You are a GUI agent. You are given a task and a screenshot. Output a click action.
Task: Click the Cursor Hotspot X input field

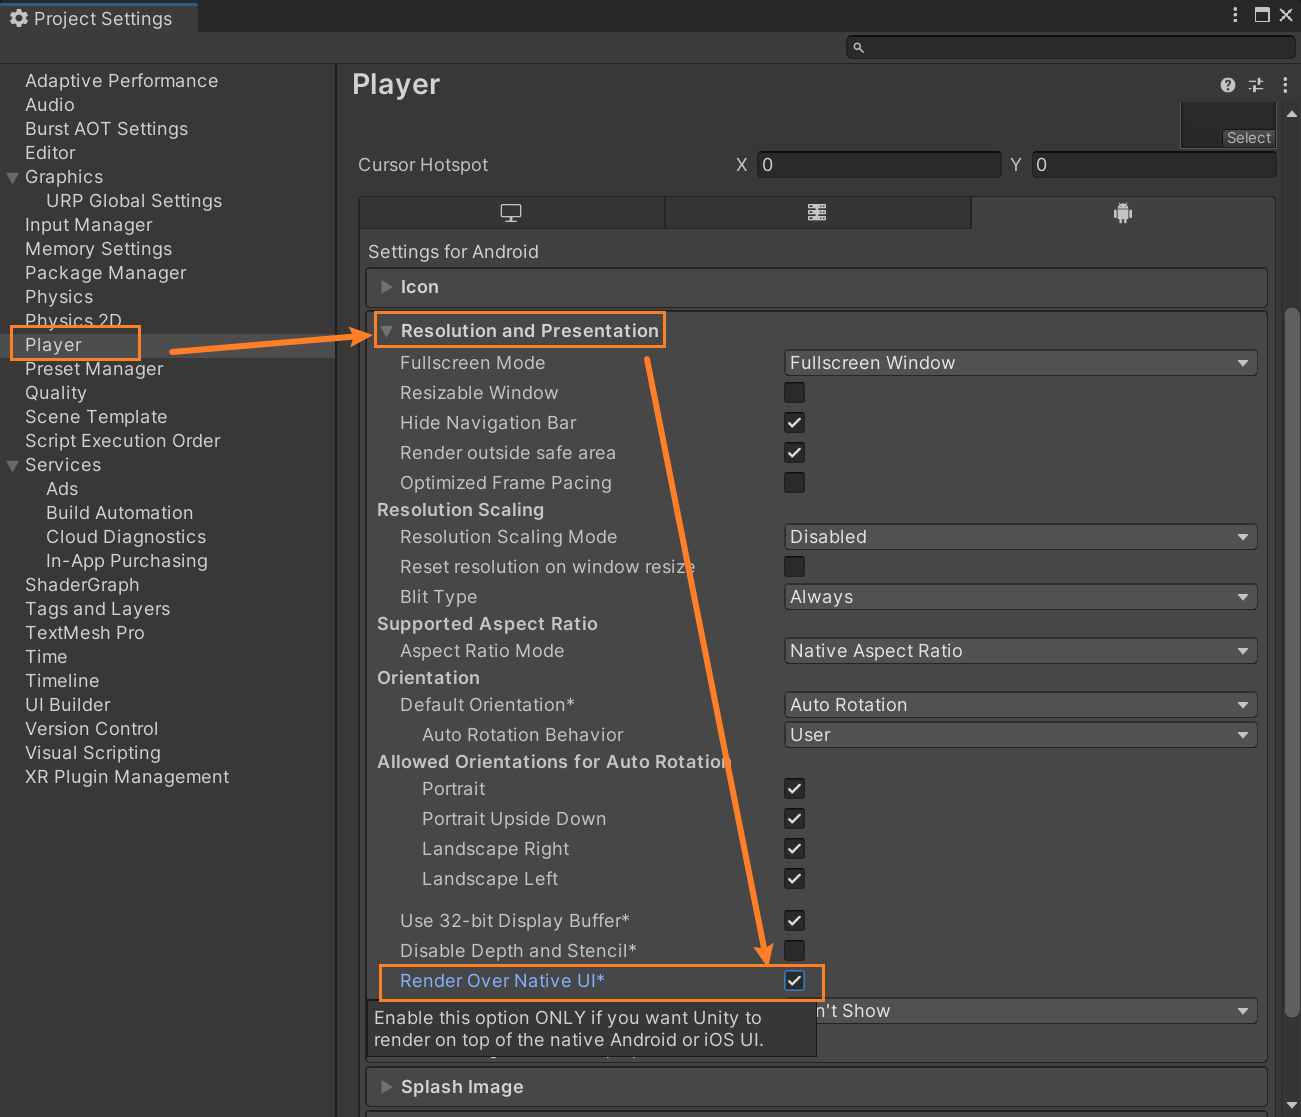click(x=878, y=165)
